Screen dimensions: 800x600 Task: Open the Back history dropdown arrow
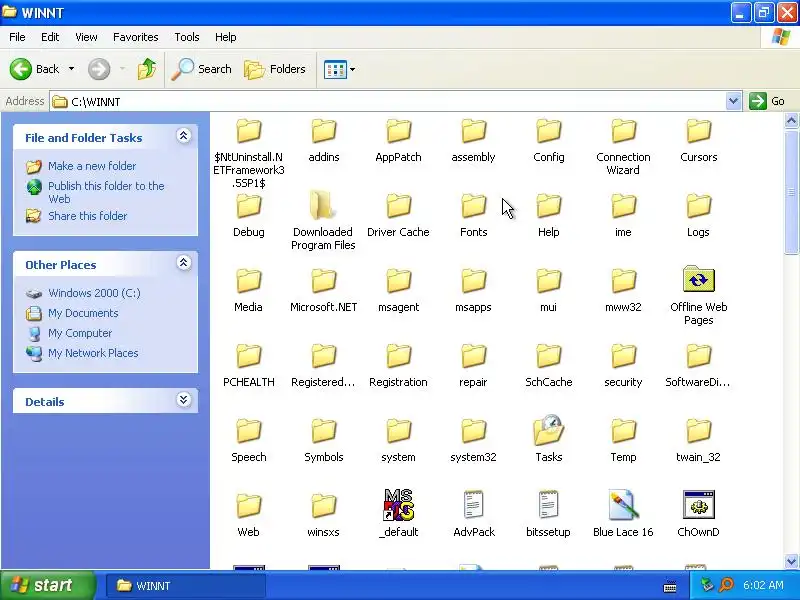[71, 69]
